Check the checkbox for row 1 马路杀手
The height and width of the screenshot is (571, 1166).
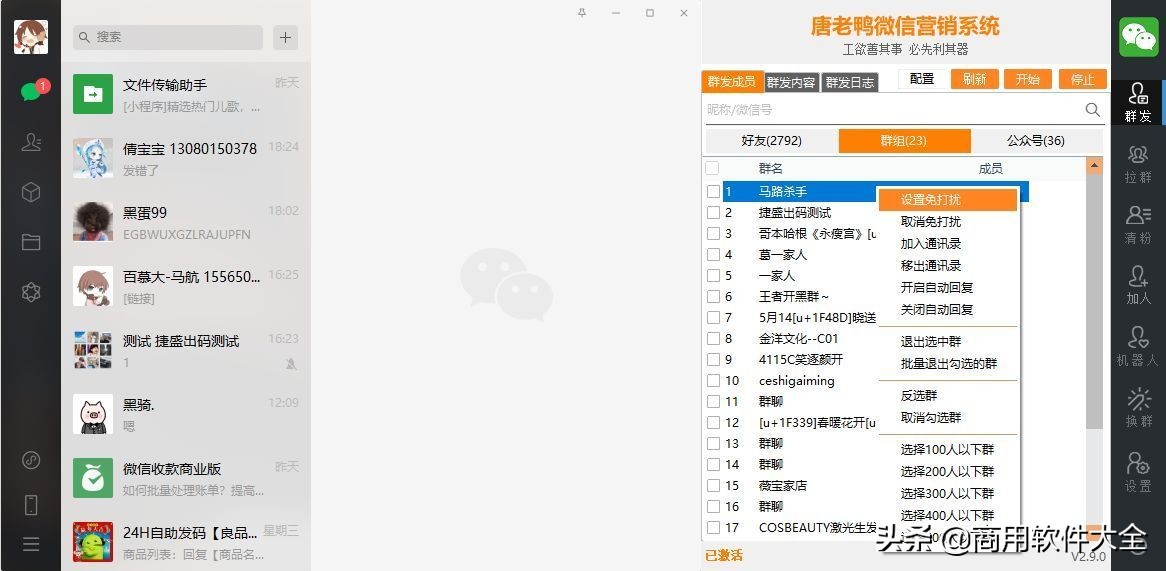coord(713,192)
